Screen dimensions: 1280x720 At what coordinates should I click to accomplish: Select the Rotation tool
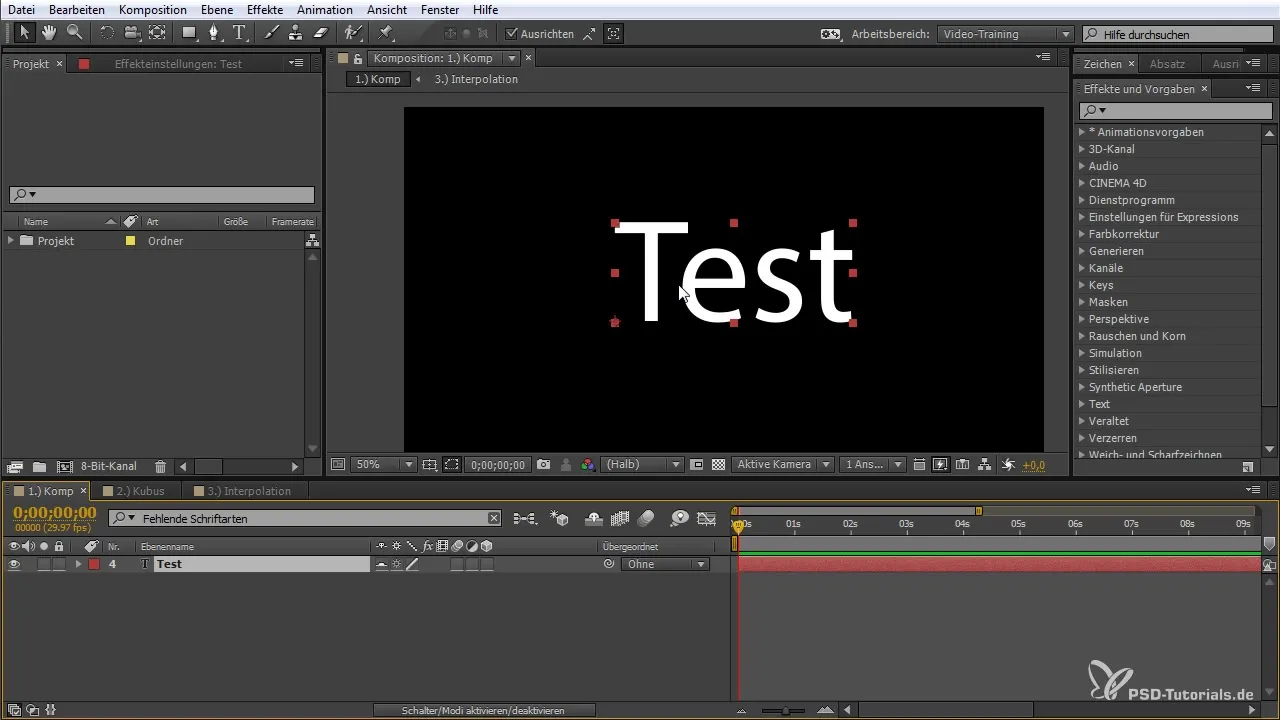click(107, 33)
